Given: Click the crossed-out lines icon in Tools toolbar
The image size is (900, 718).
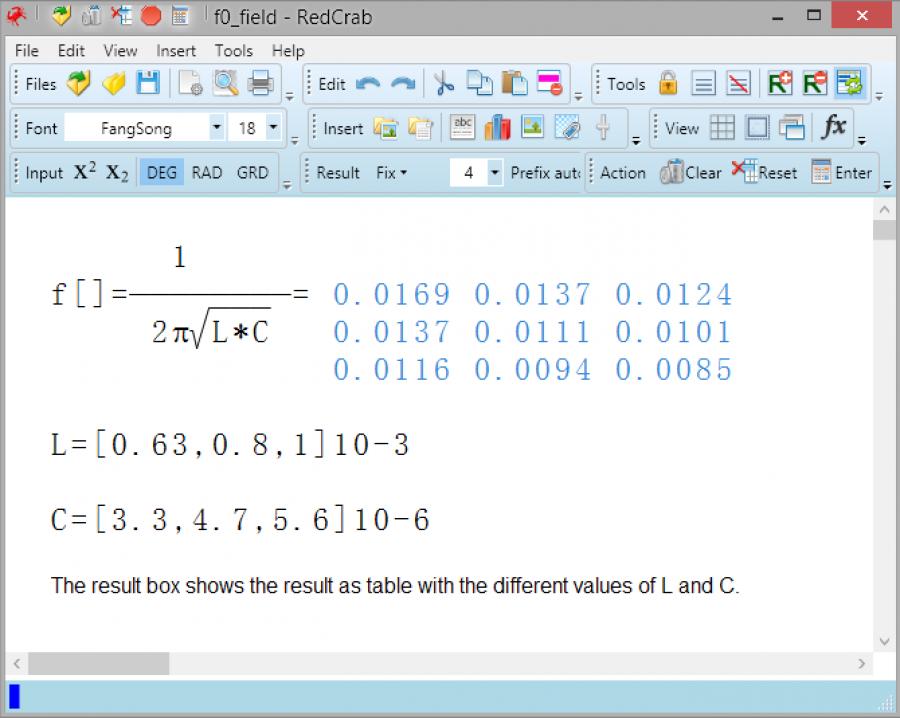Looking at the screenshot, I should coord(738,84).
